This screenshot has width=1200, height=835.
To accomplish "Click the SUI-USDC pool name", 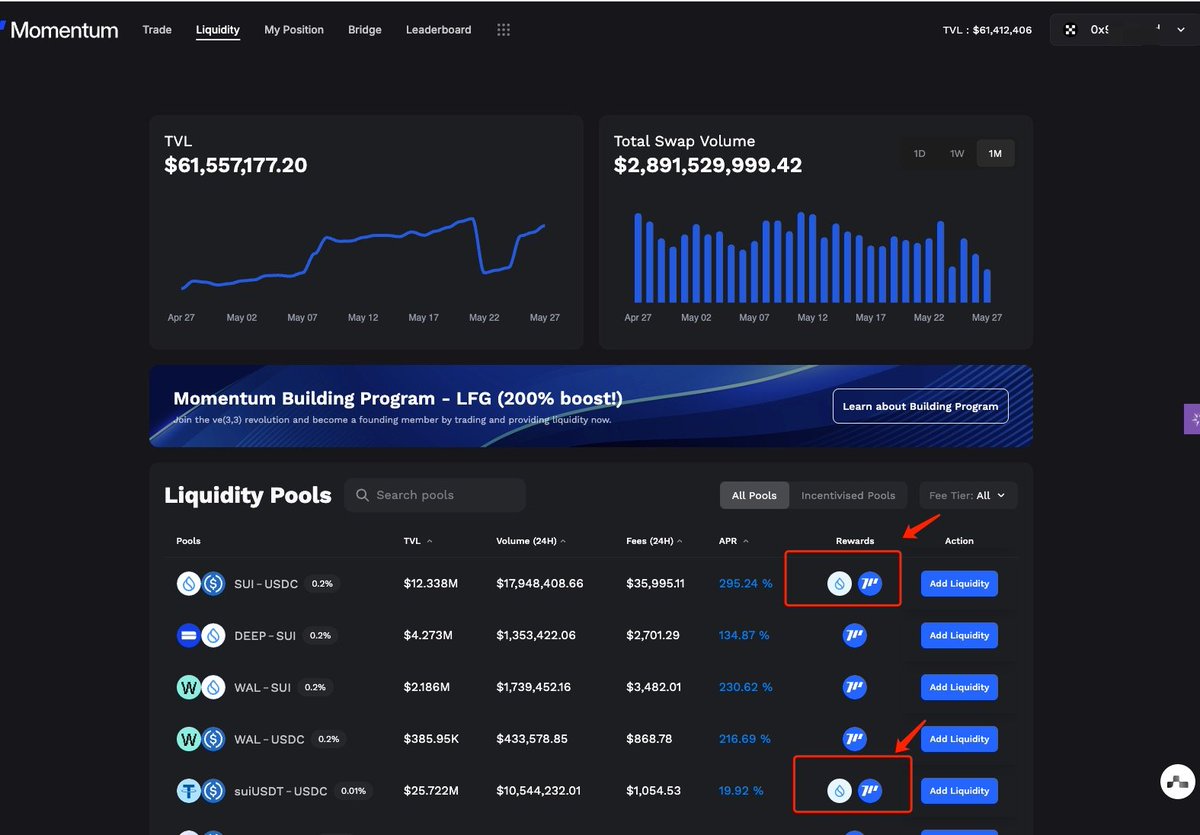I will [x=266, y=584].
